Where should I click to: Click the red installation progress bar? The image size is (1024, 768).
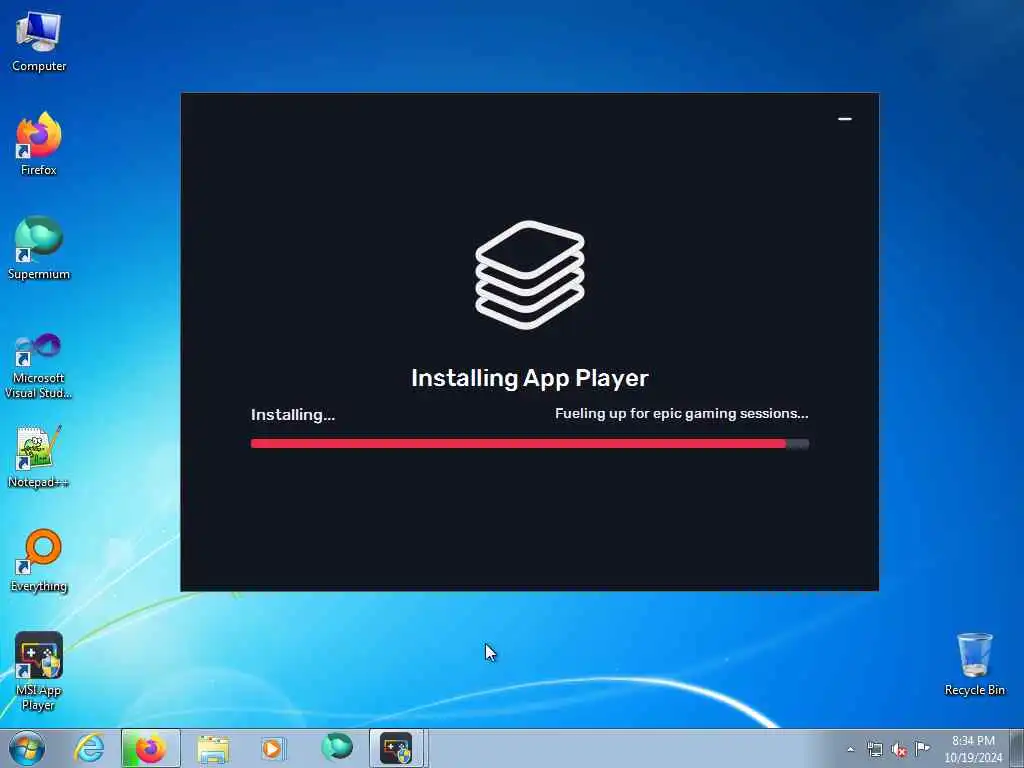[530, 444]
